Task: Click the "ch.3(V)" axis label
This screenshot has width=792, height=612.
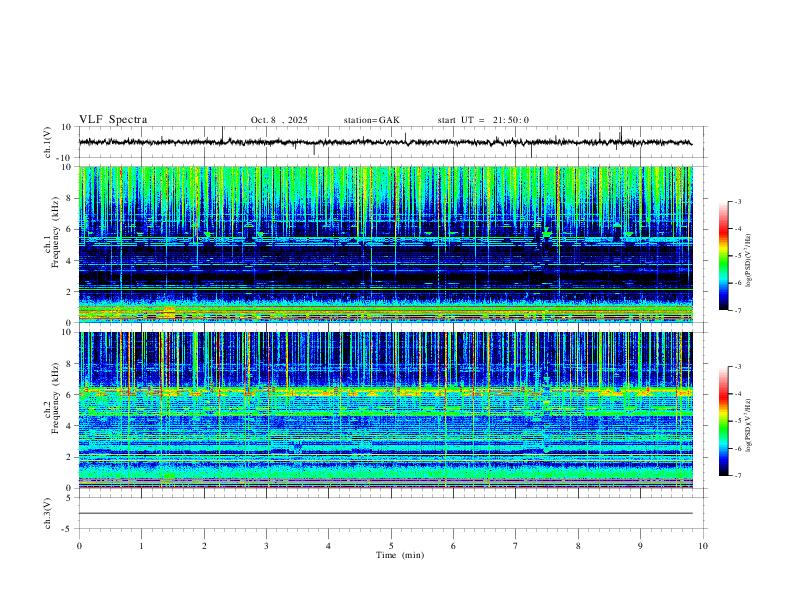Action: pyautogui.click(x=48, y=513)
